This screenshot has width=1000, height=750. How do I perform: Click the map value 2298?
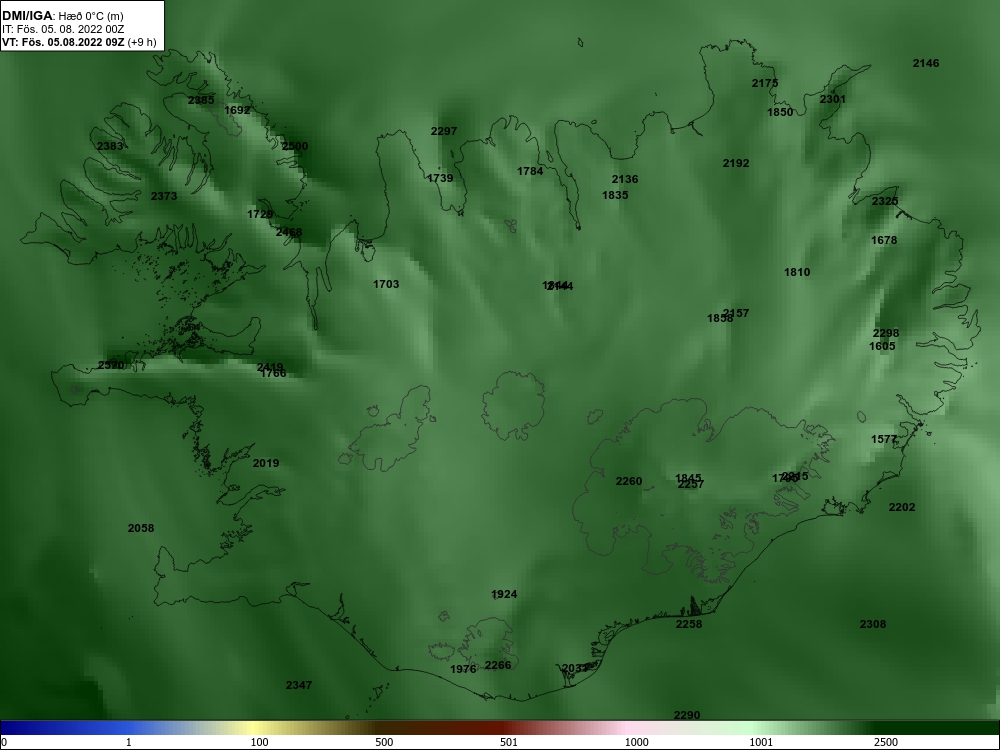[886, 333]
